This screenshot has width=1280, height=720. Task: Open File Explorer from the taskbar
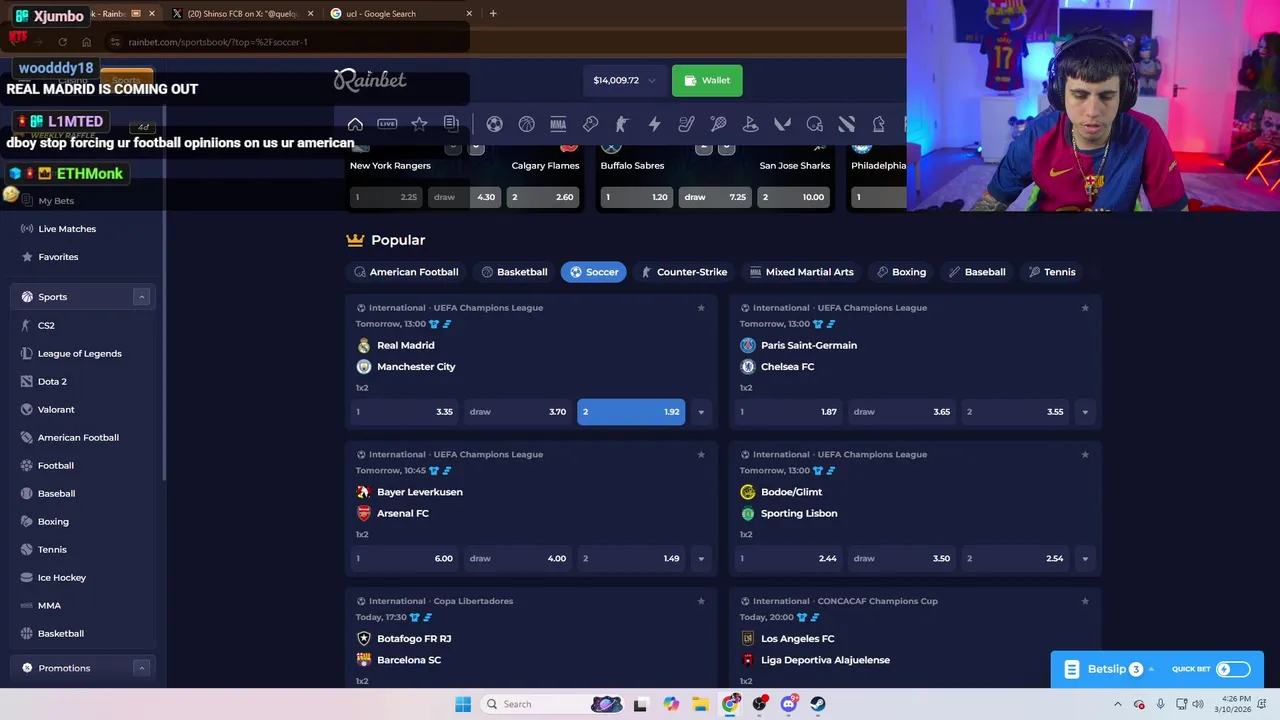pos(700,704)
